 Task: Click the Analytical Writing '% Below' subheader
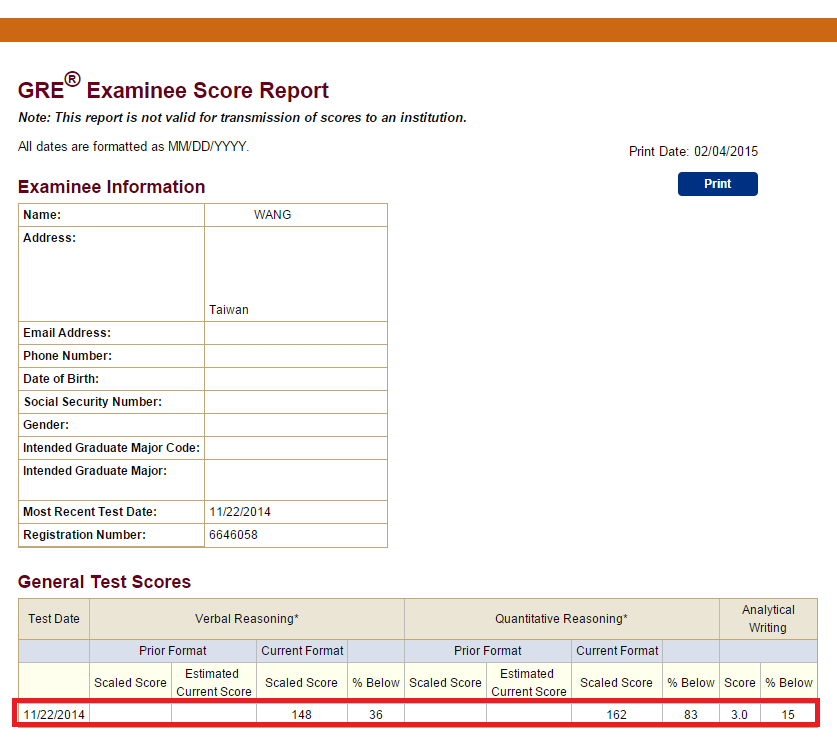pos(789,683)
